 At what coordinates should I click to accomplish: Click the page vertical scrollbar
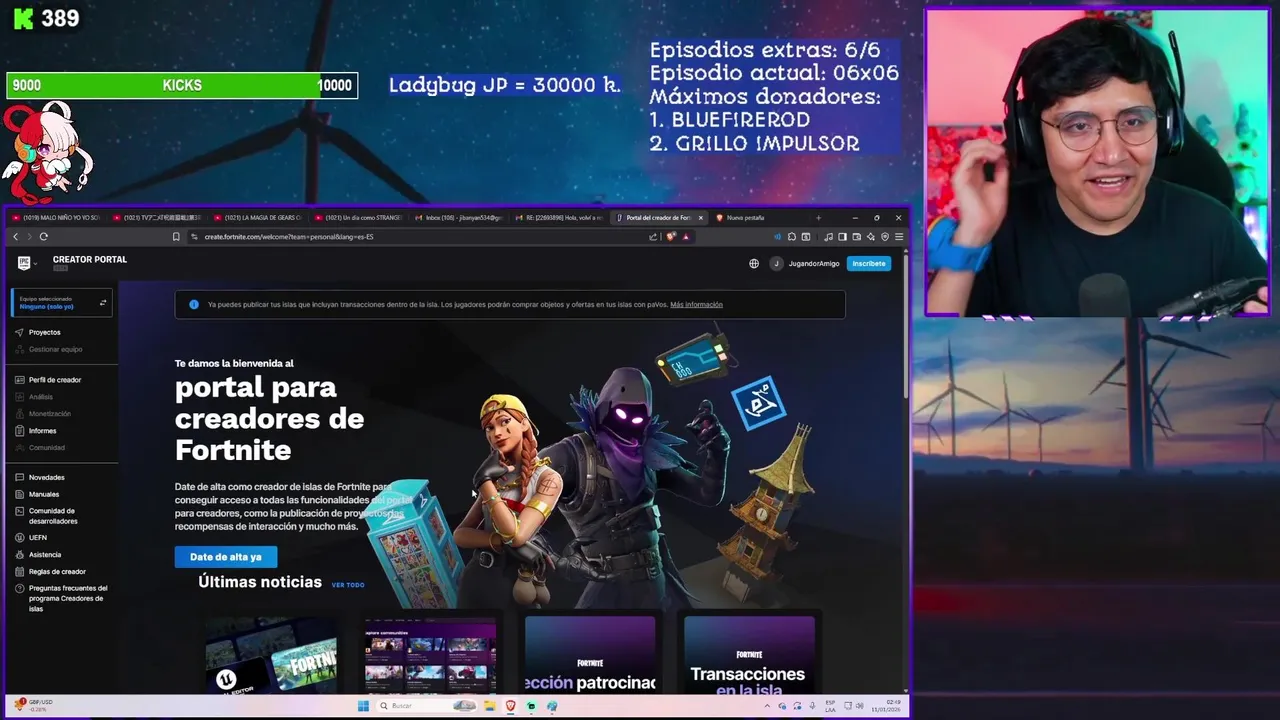coord(906,325)
